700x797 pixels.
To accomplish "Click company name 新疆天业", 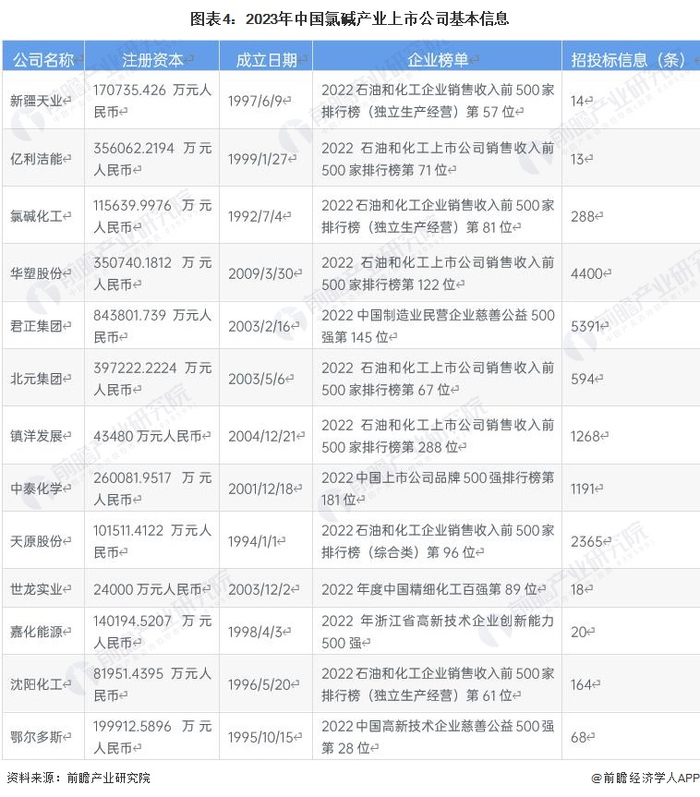I will pos(36,101).
